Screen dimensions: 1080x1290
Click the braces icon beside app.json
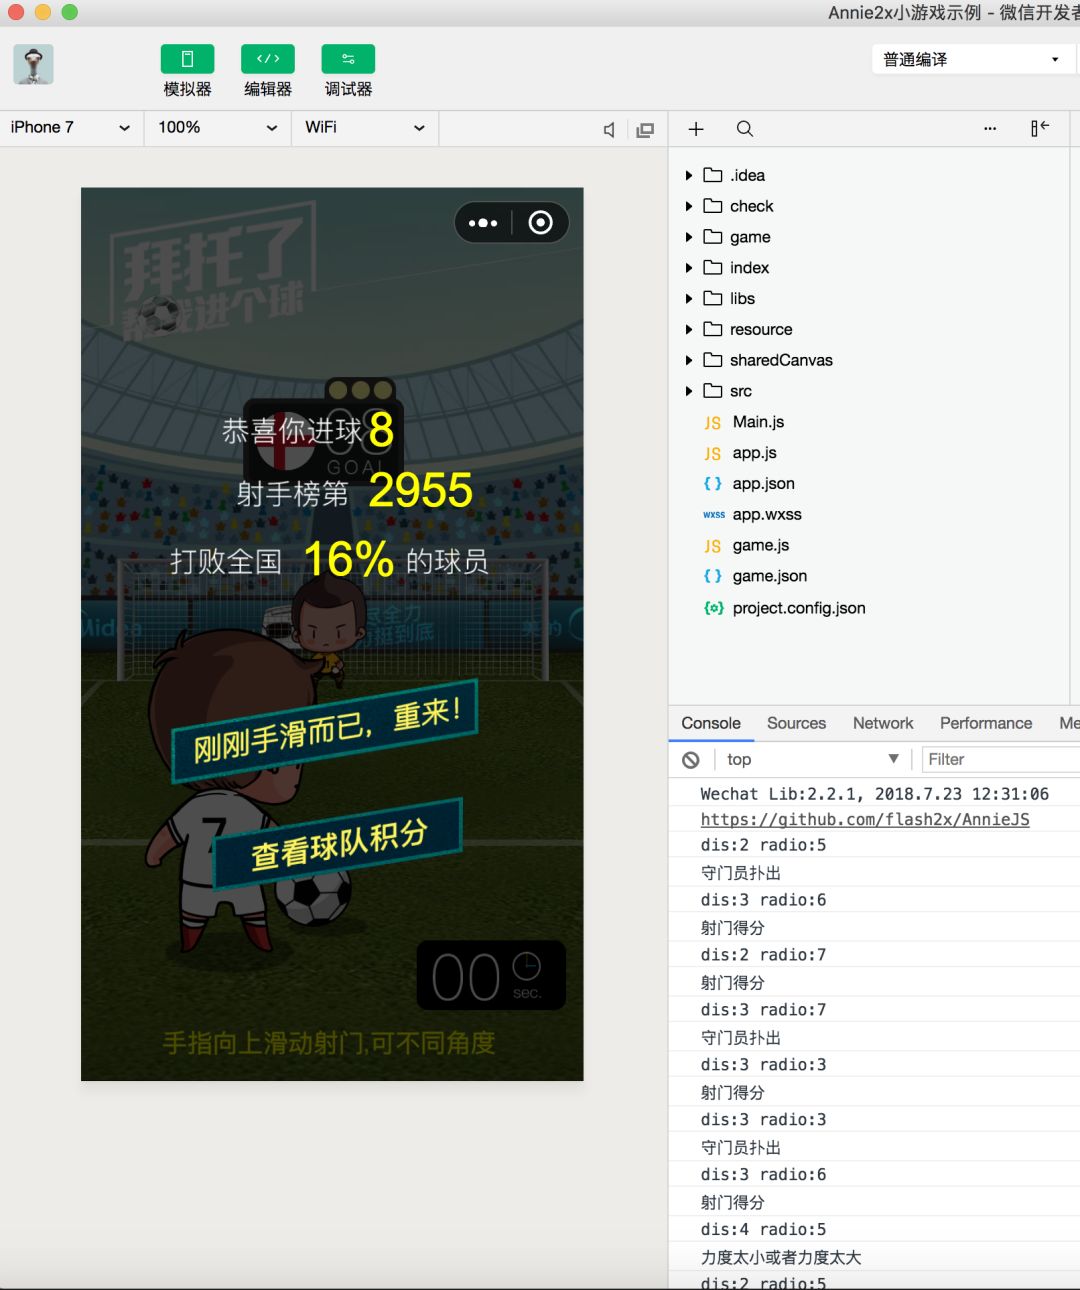(712, 483)
